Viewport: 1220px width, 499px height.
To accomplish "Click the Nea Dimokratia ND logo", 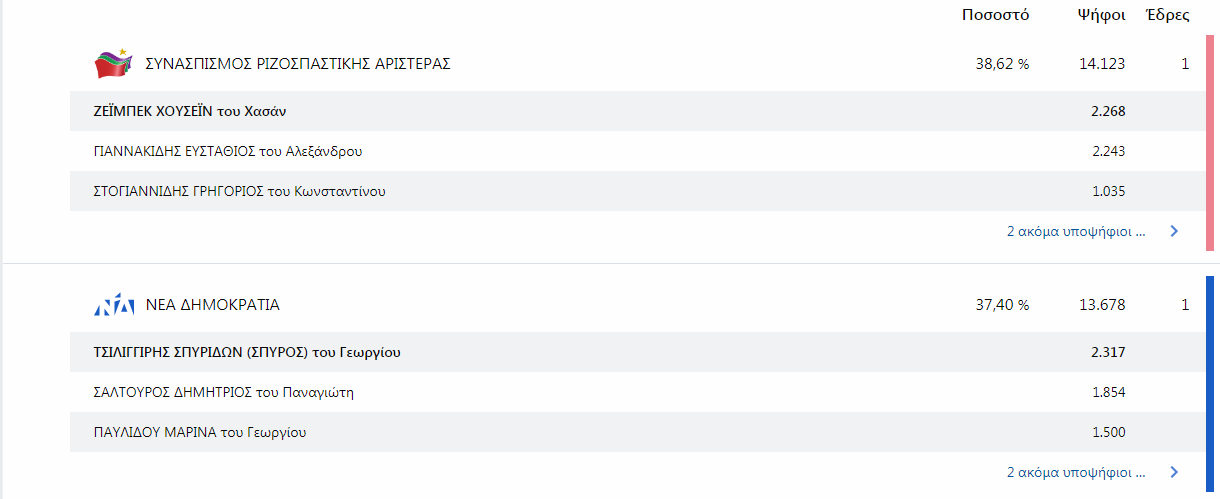I will coord(113,305).
